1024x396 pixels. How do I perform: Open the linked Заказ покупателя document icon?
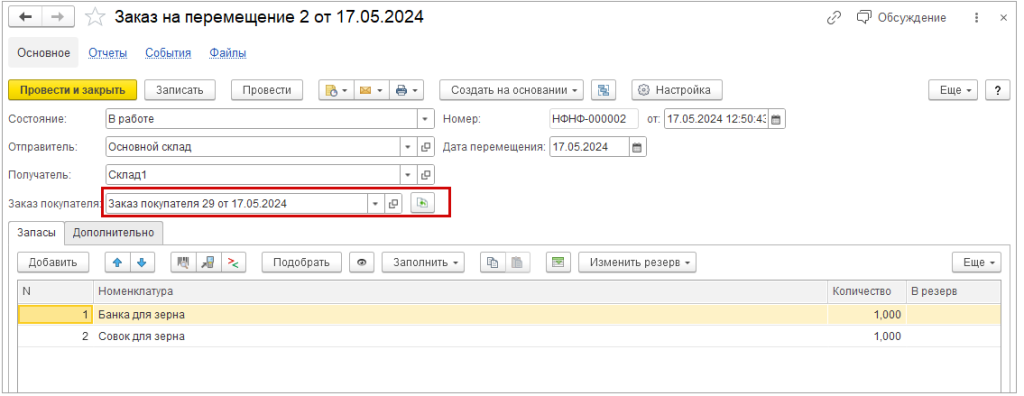[x=393, y=204]
